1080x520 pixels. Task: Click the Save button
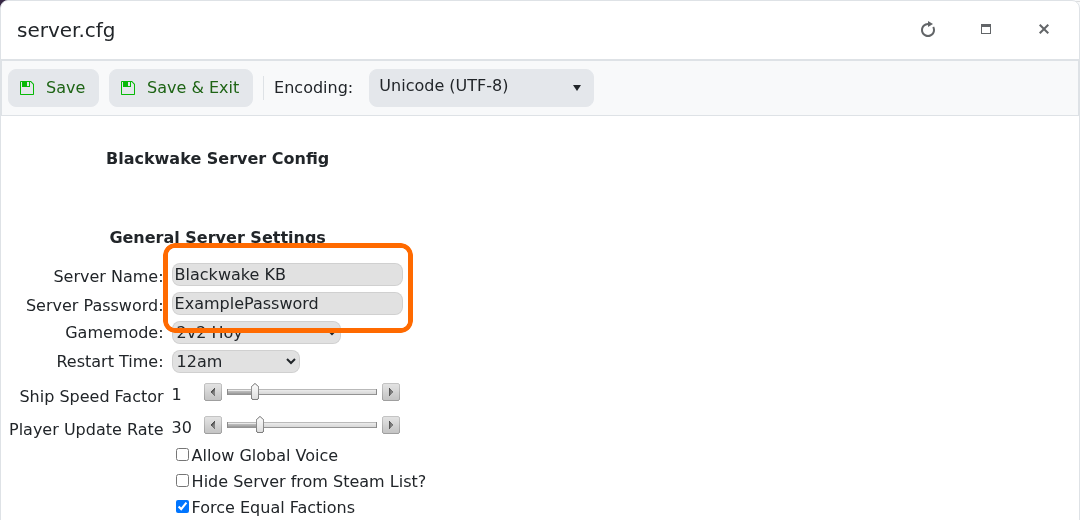pyautogui.click(x=53, y=88)
